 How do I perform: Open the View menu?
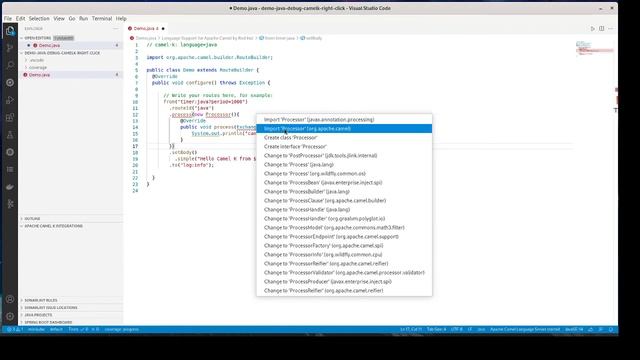pos(59,18)
